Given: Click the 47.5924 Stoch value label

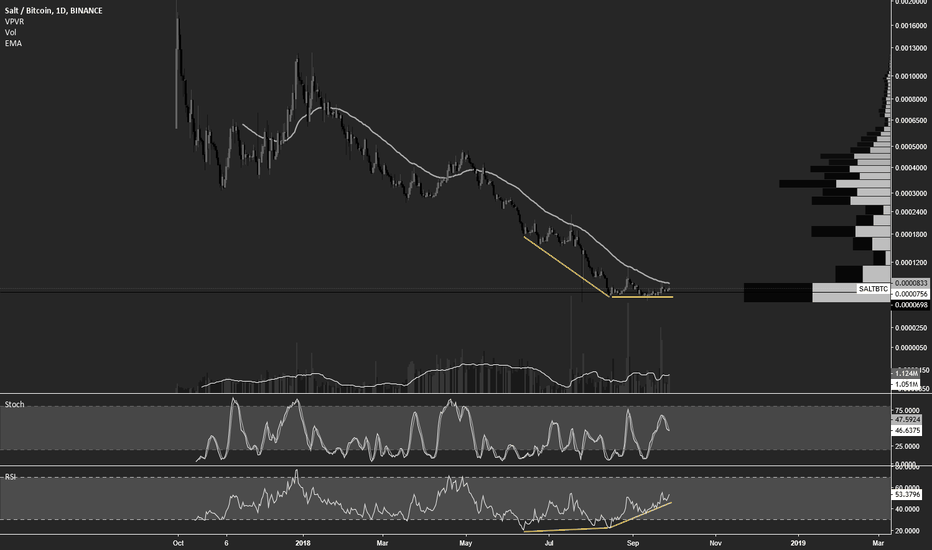Looking at the screenshot, I should click(x=908, y=420).
